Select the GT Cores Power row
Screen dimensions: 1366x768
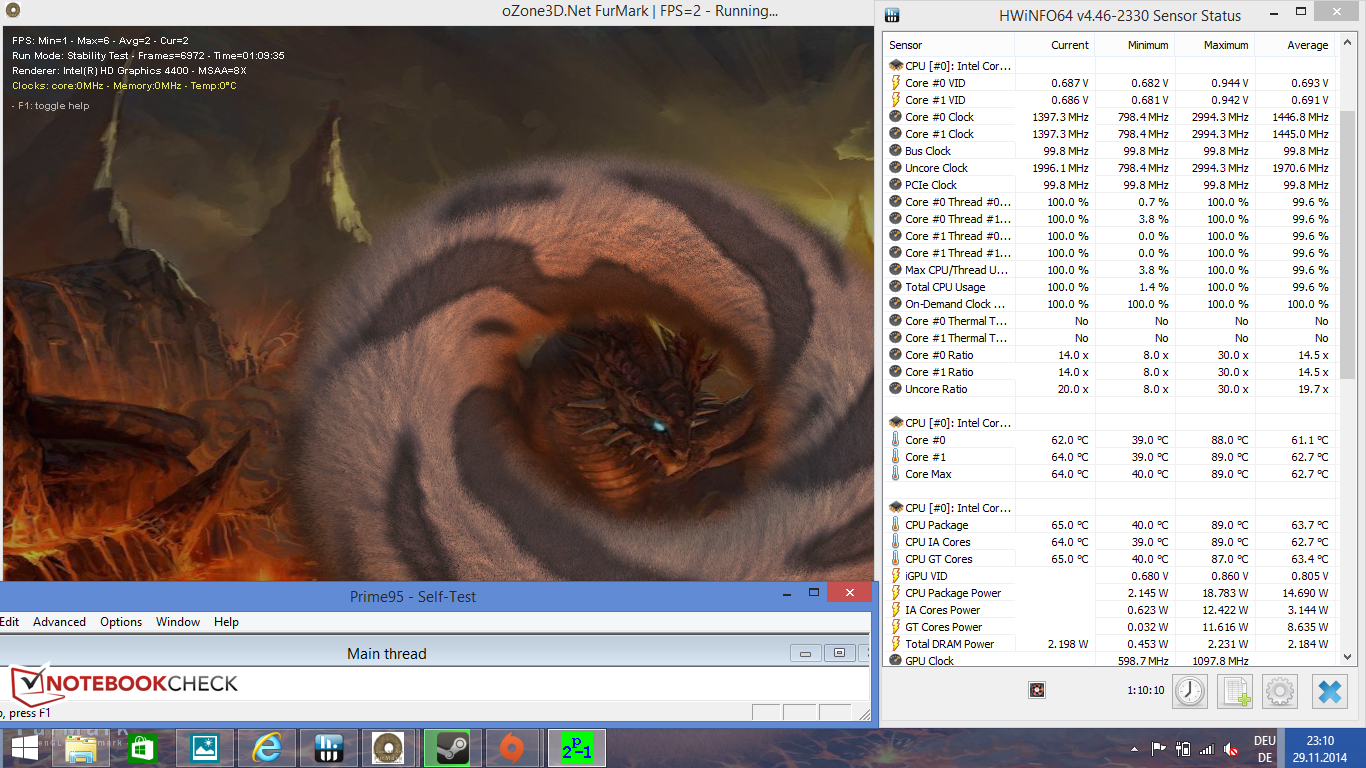pos(1110,627)
